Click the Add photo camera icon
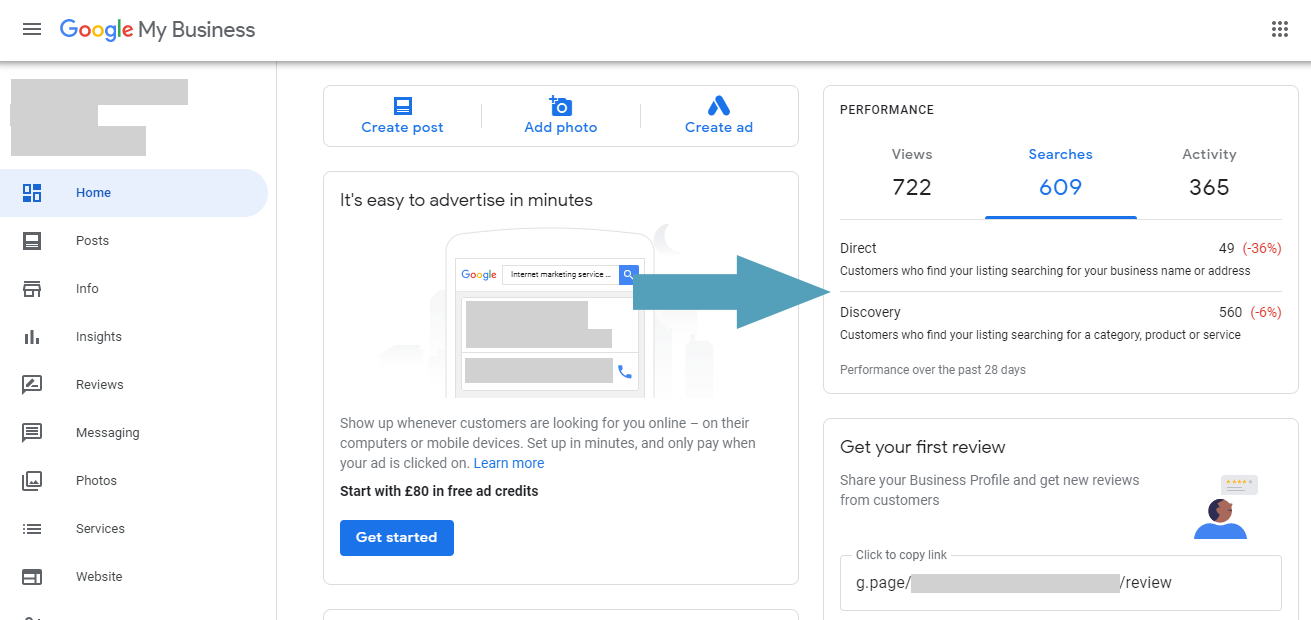This screenshot has height=620, width=1311. pos(560,106)
